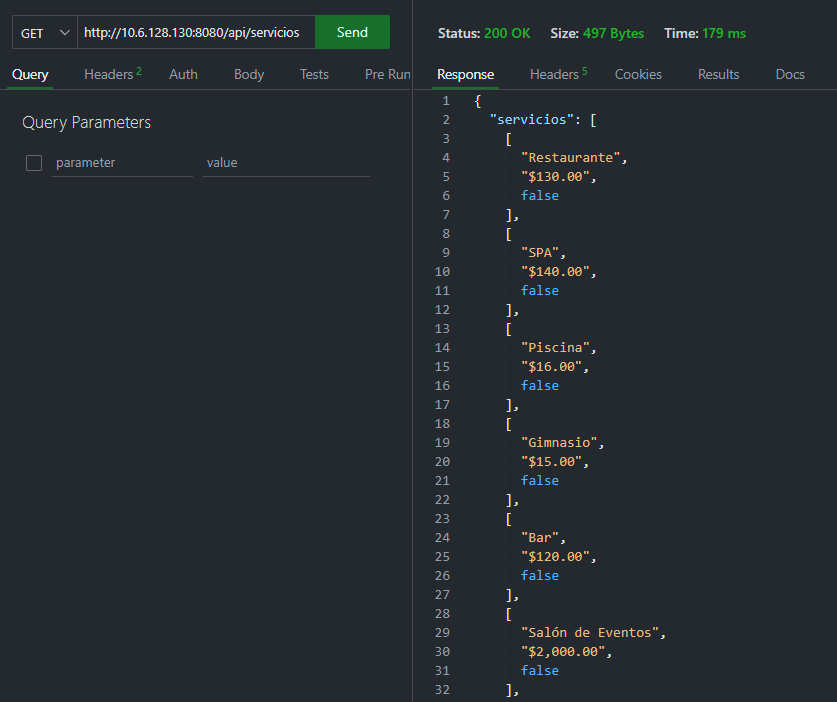The image size is (837, 702).
Task: Open the response Headers tab
Action: pos(558,74)
